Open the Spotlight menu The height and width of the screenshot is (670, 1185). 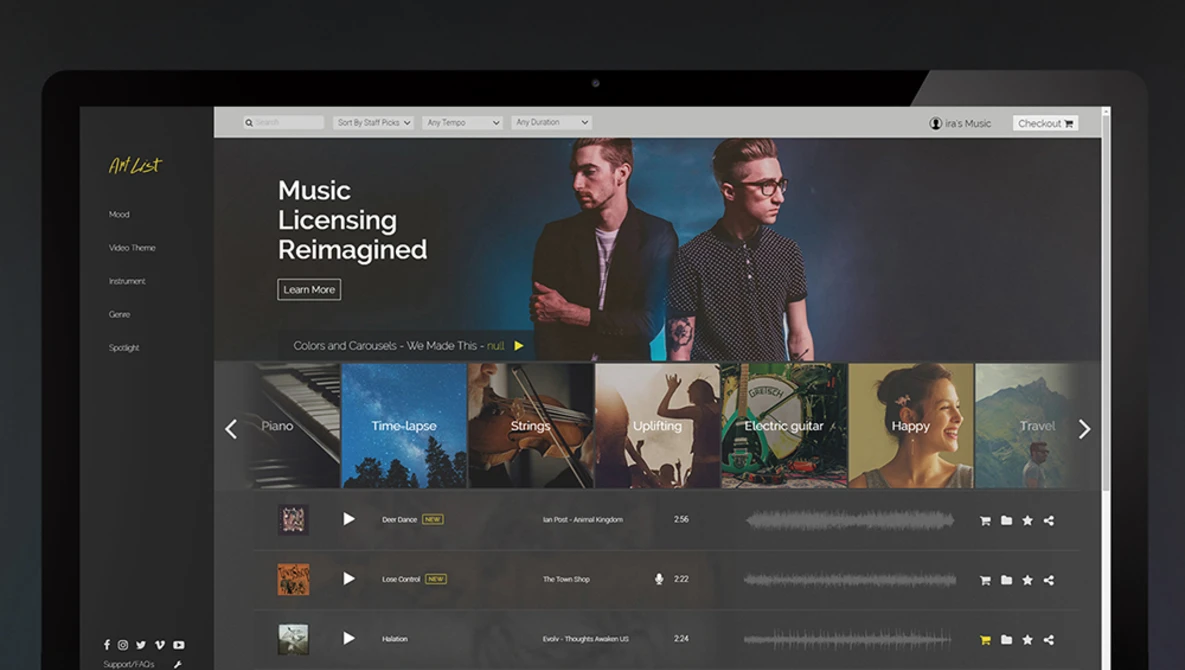pyautogui.click(x=124, y=347)
